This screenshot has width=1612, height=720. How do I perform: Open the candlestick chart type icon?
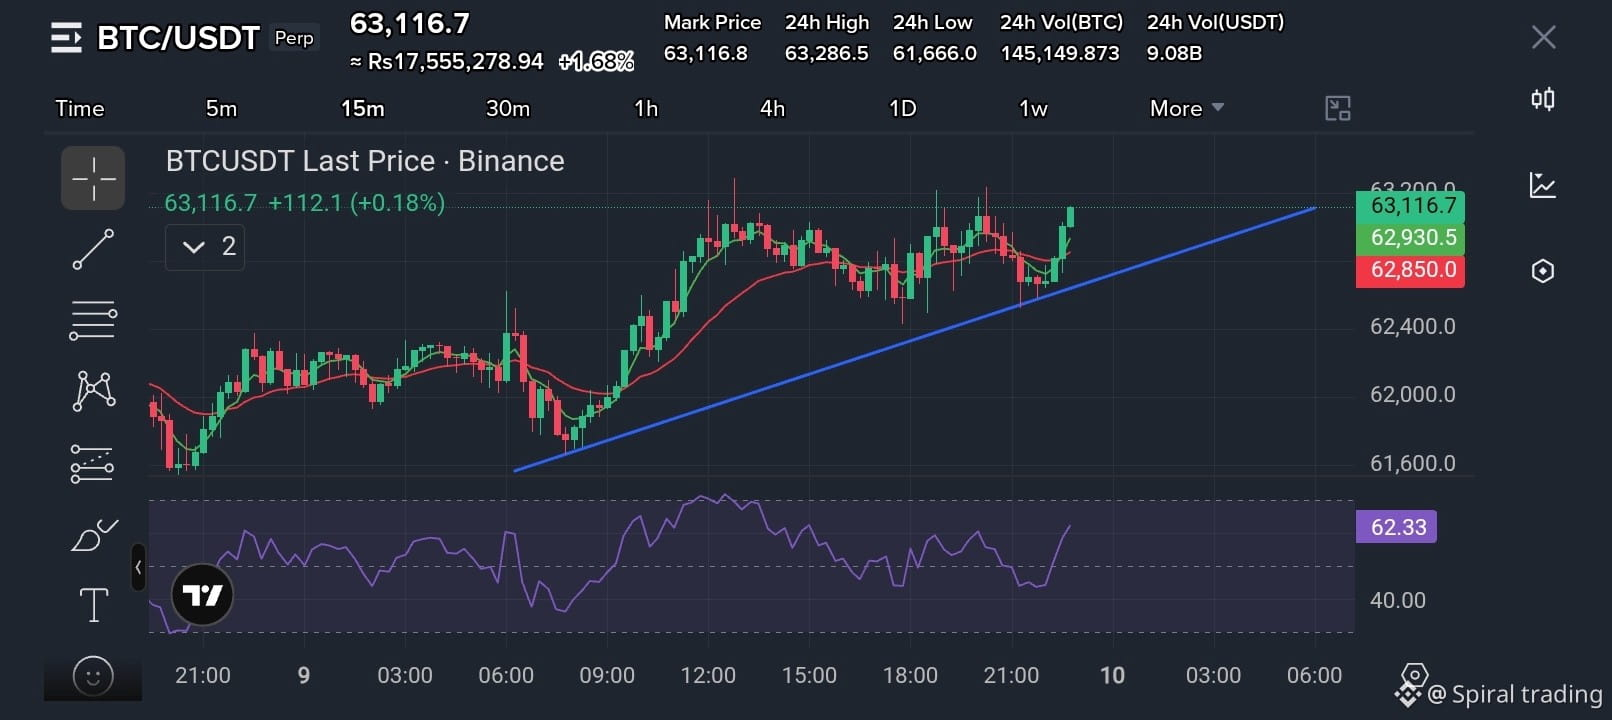pyautogui.click(x=1543, y=99)
